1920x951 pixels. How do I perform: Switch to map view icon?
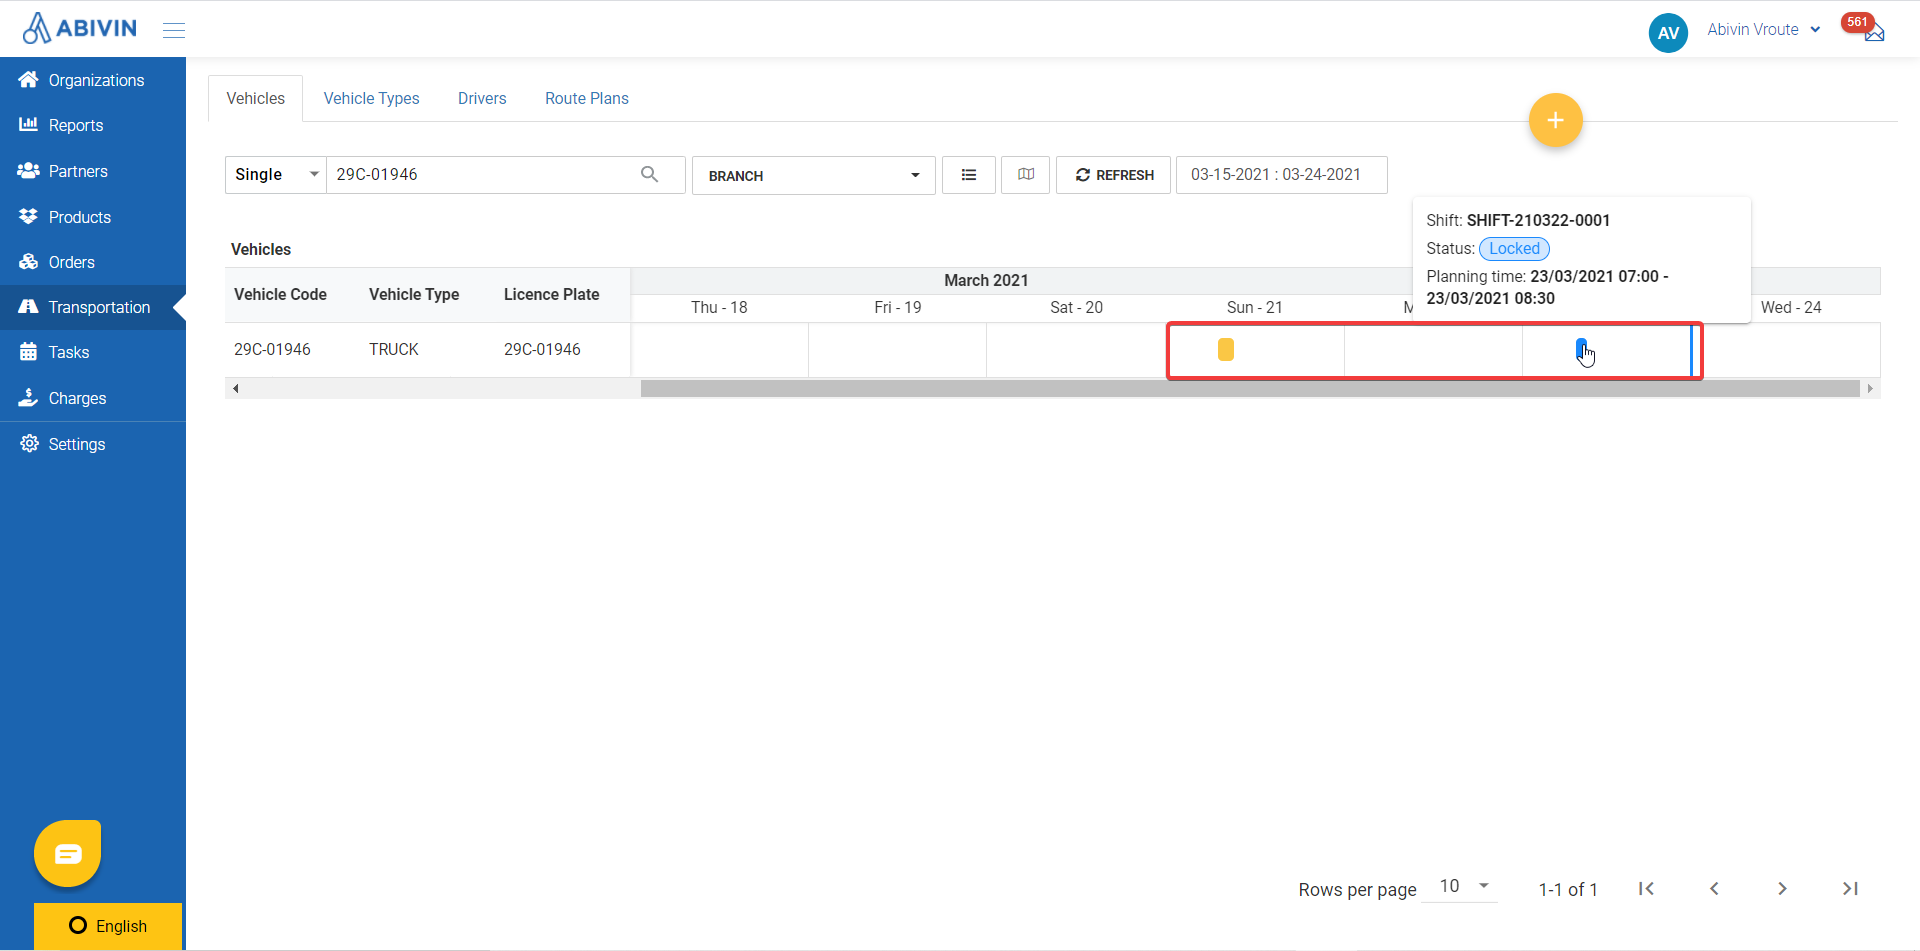coord(1025,175)
